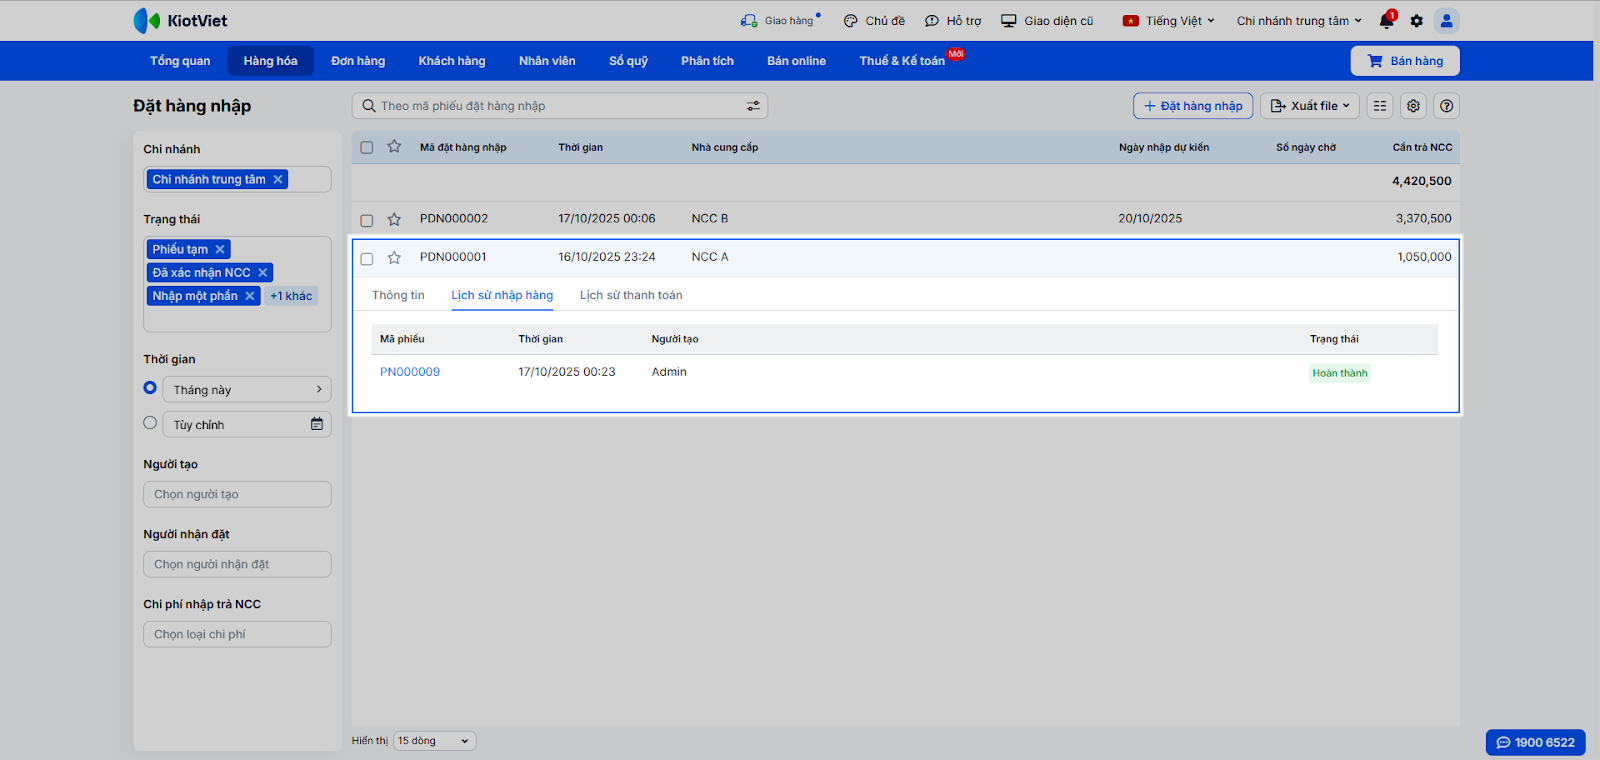Change rows shown via 15 dòng dropdown

(x=434, y=741)
